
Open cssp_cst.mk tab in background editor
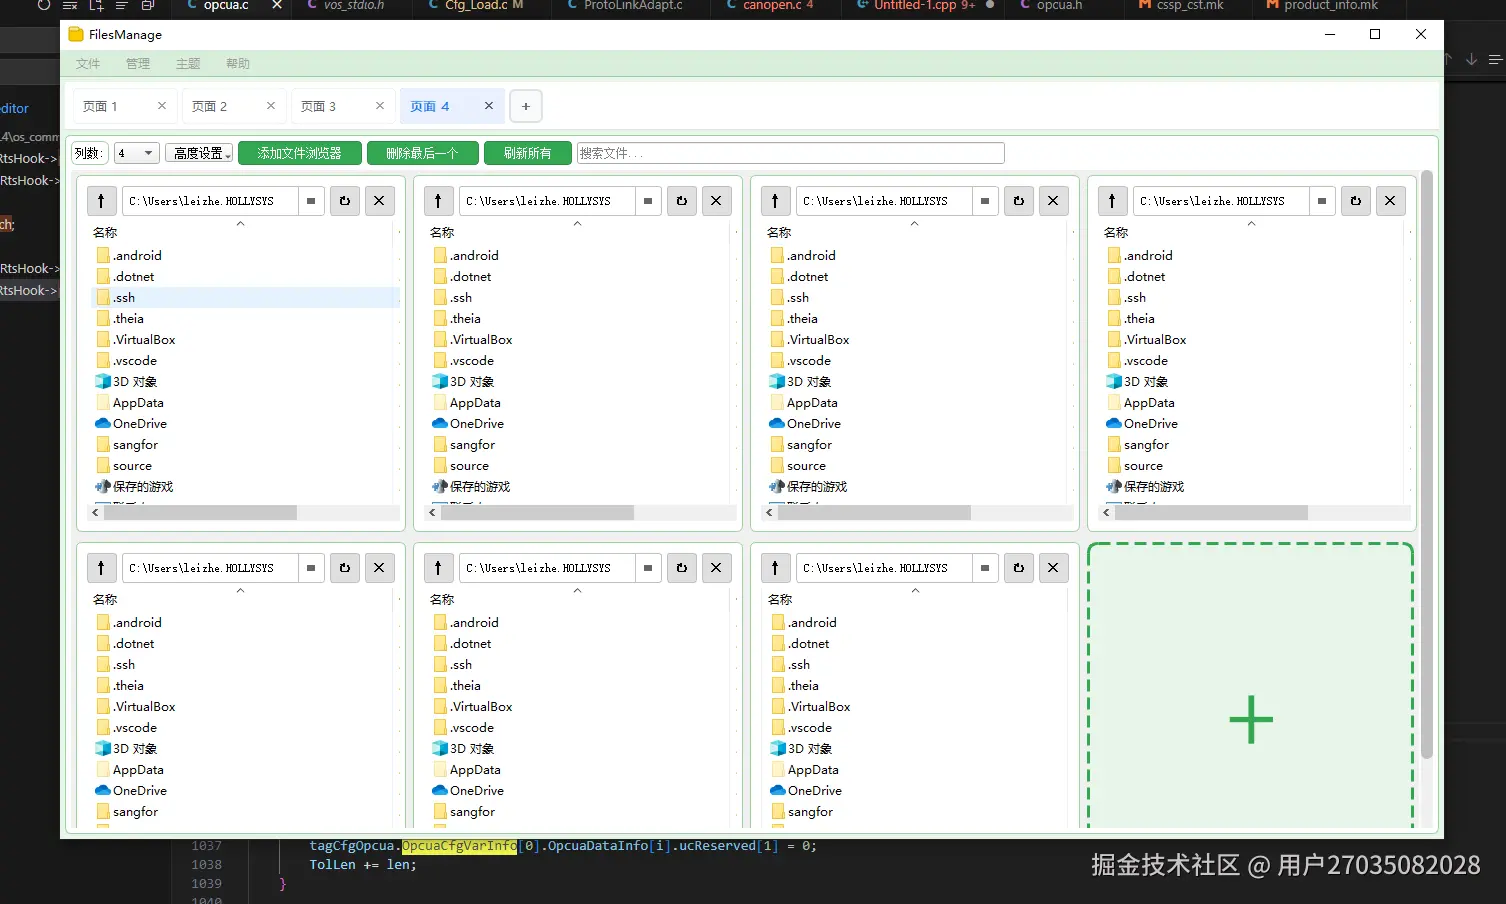(1190, 6)
